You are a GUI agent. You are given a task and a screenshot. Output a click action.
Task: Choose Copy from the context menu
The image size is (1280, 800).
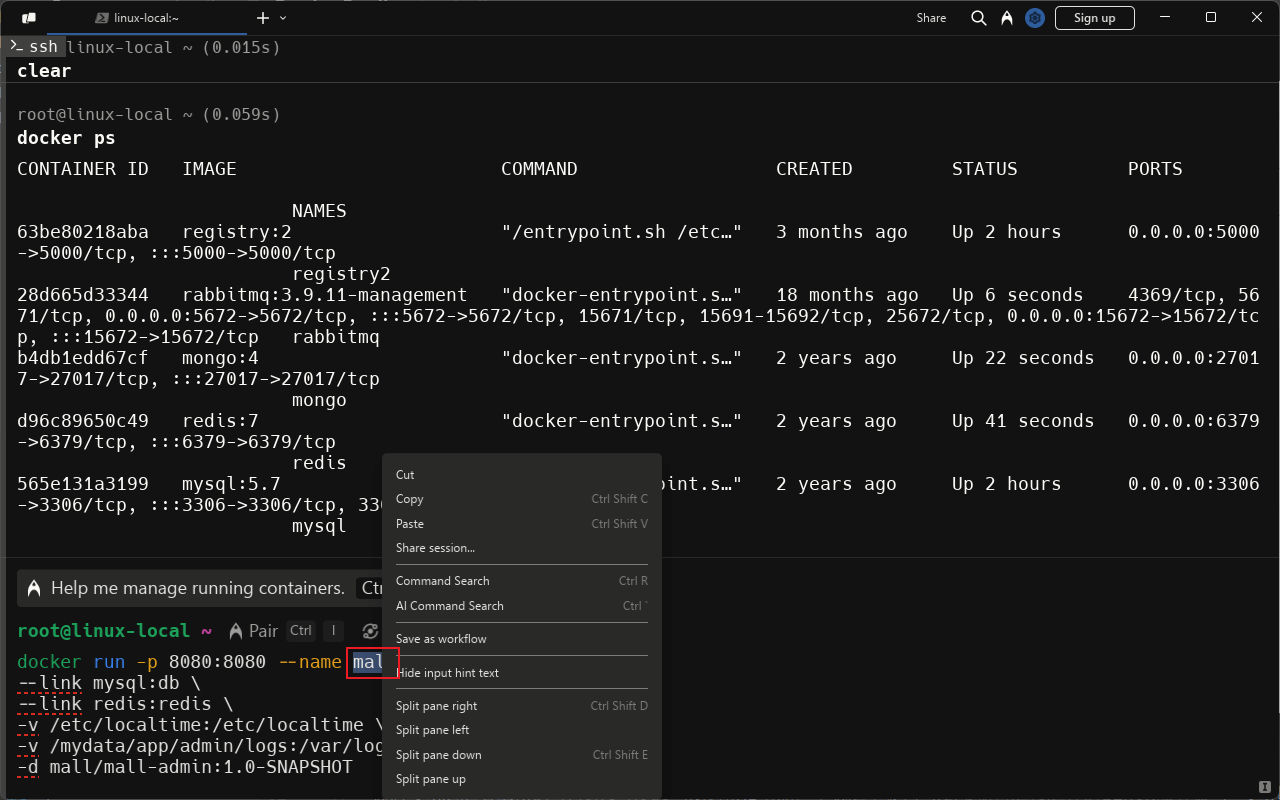point(410,499)
